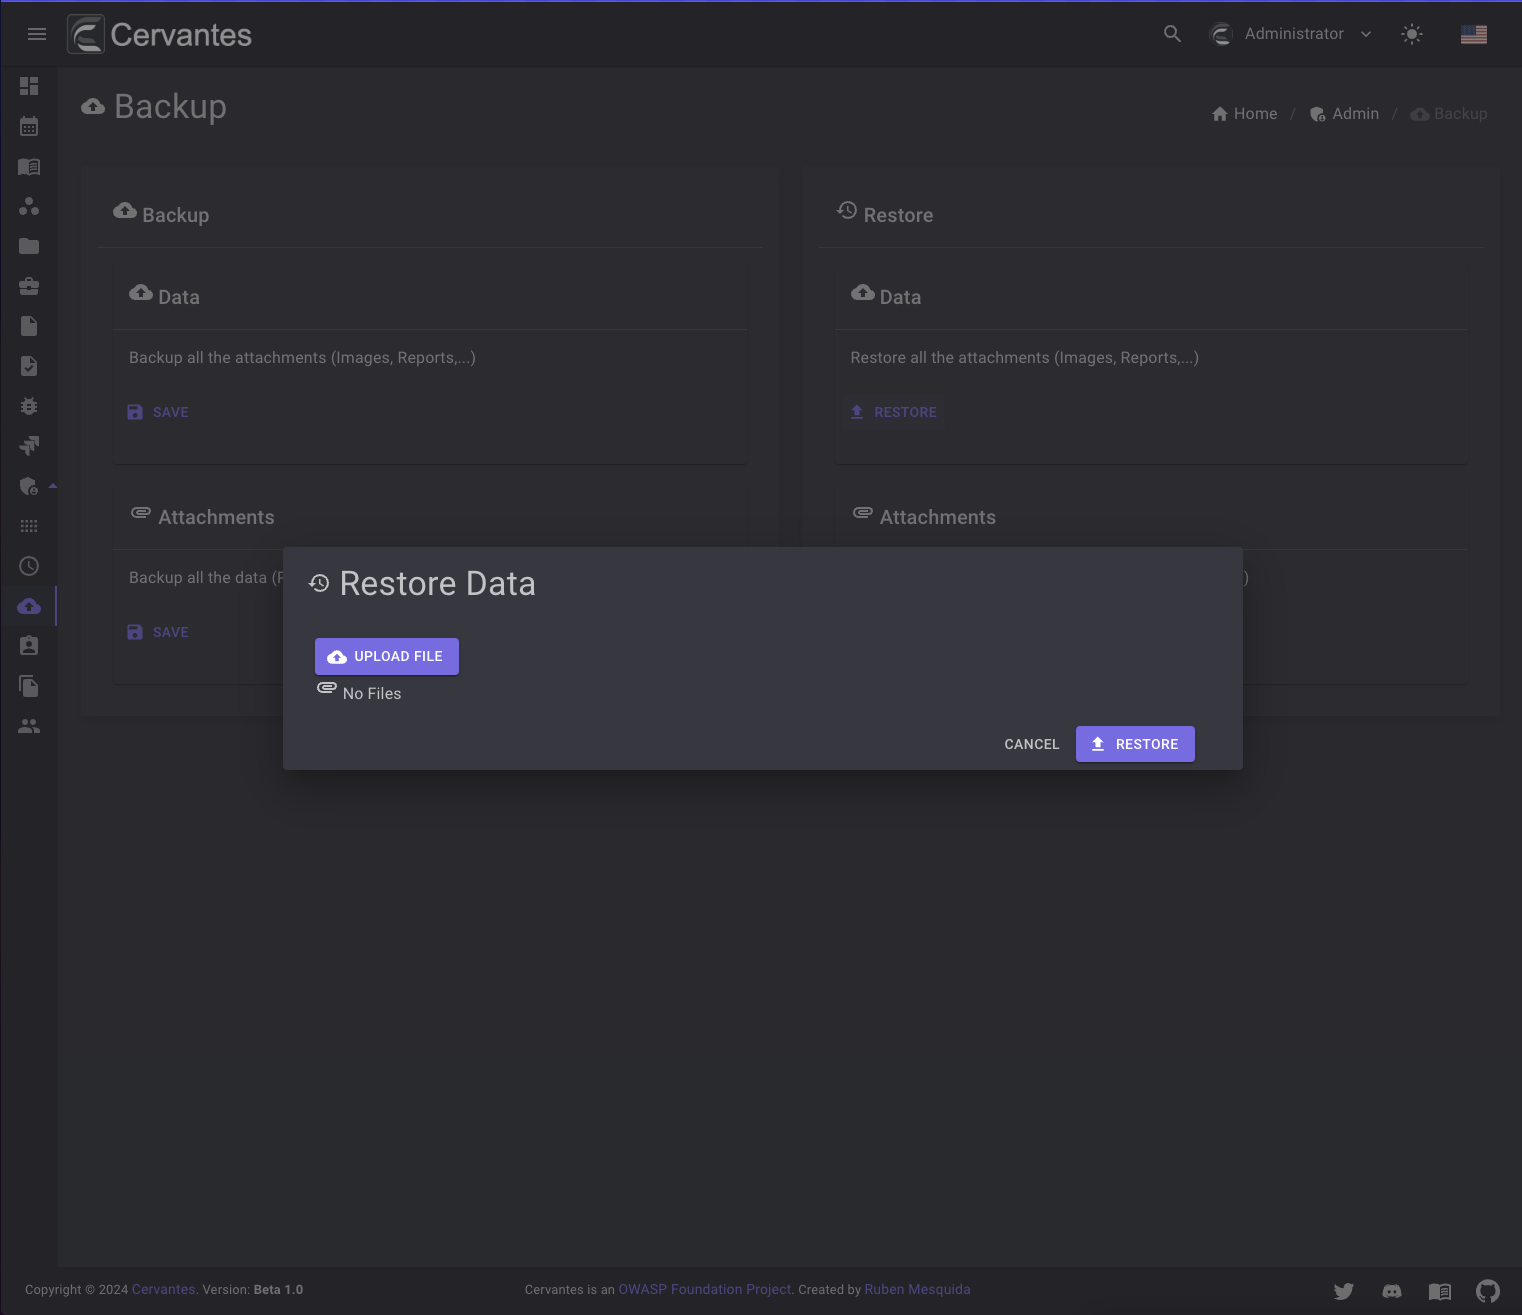Click Save under Backup Data
This screenshot has width=1522, height=1315.
[158, 412]
